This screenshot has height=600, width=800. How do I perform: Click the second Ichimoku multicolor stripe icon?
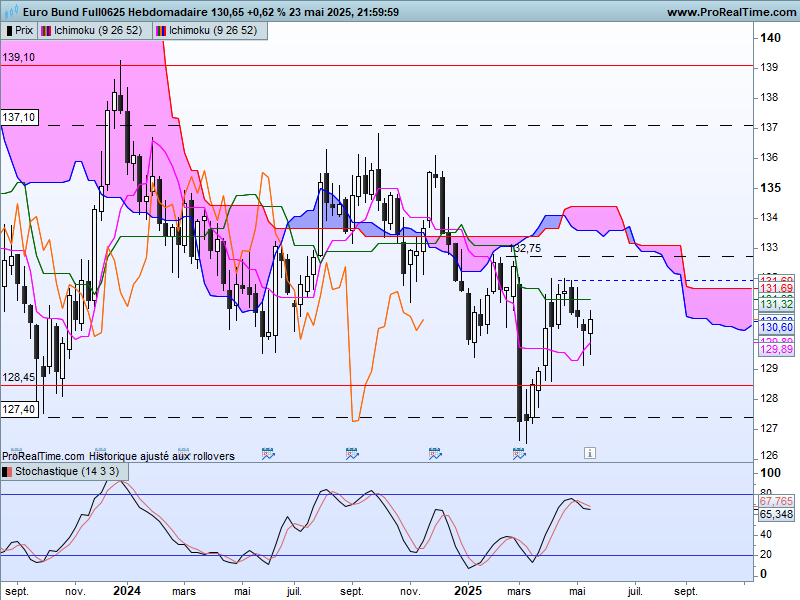tap(161, 31)
